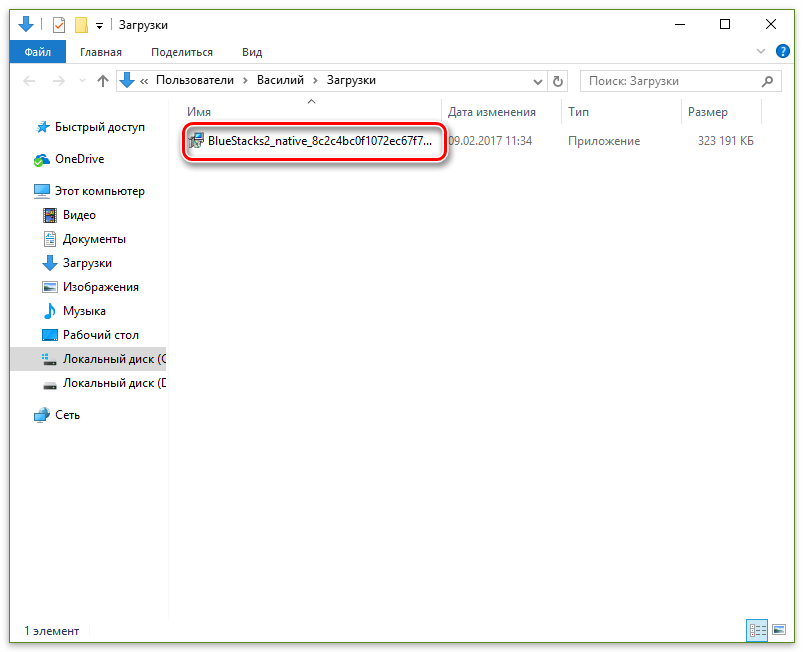Click the New Folder icon in title bar
Screen dimensions: 804x652
point(82,25)
